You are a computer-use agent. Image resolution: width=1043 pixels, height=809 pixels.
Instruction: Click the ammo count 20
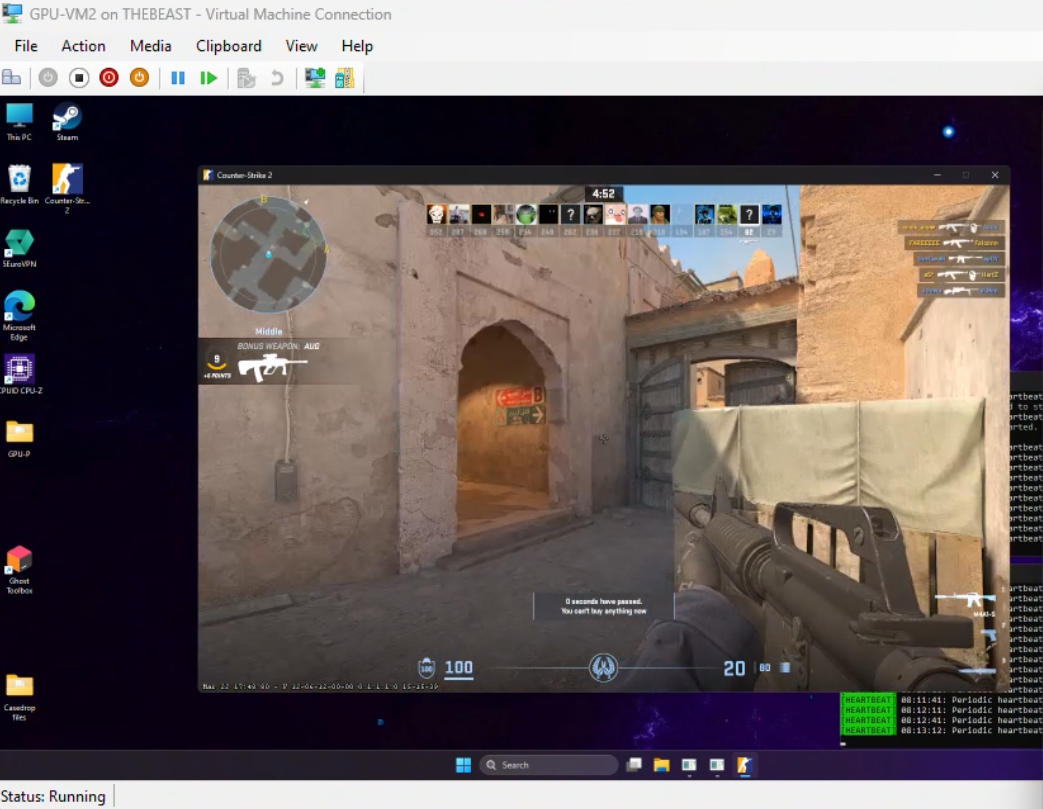734,668
